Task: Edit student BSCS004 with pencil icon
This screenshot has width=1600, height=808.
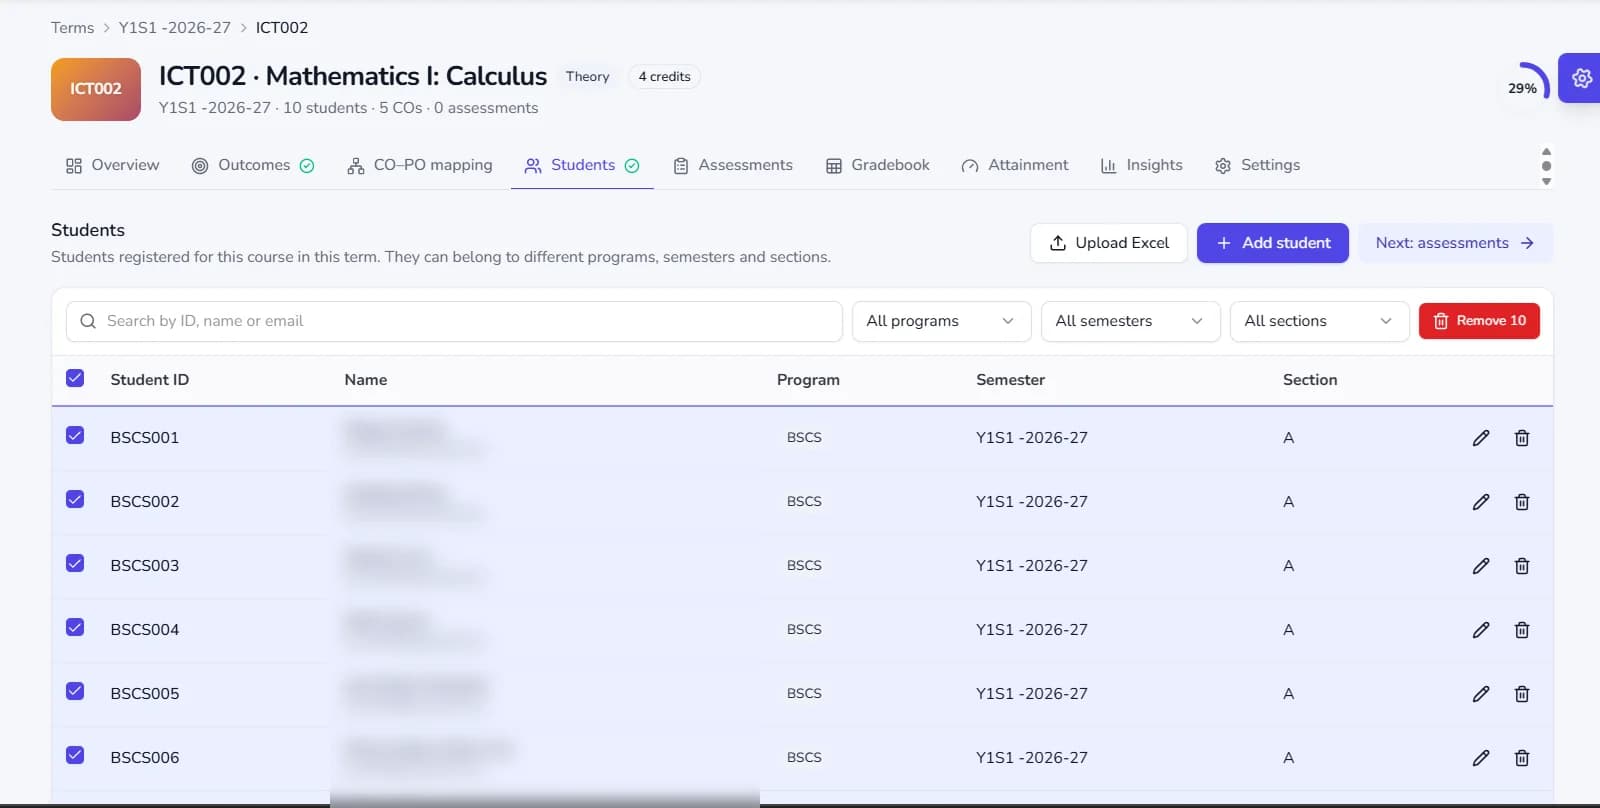Action: (1481, 630)
